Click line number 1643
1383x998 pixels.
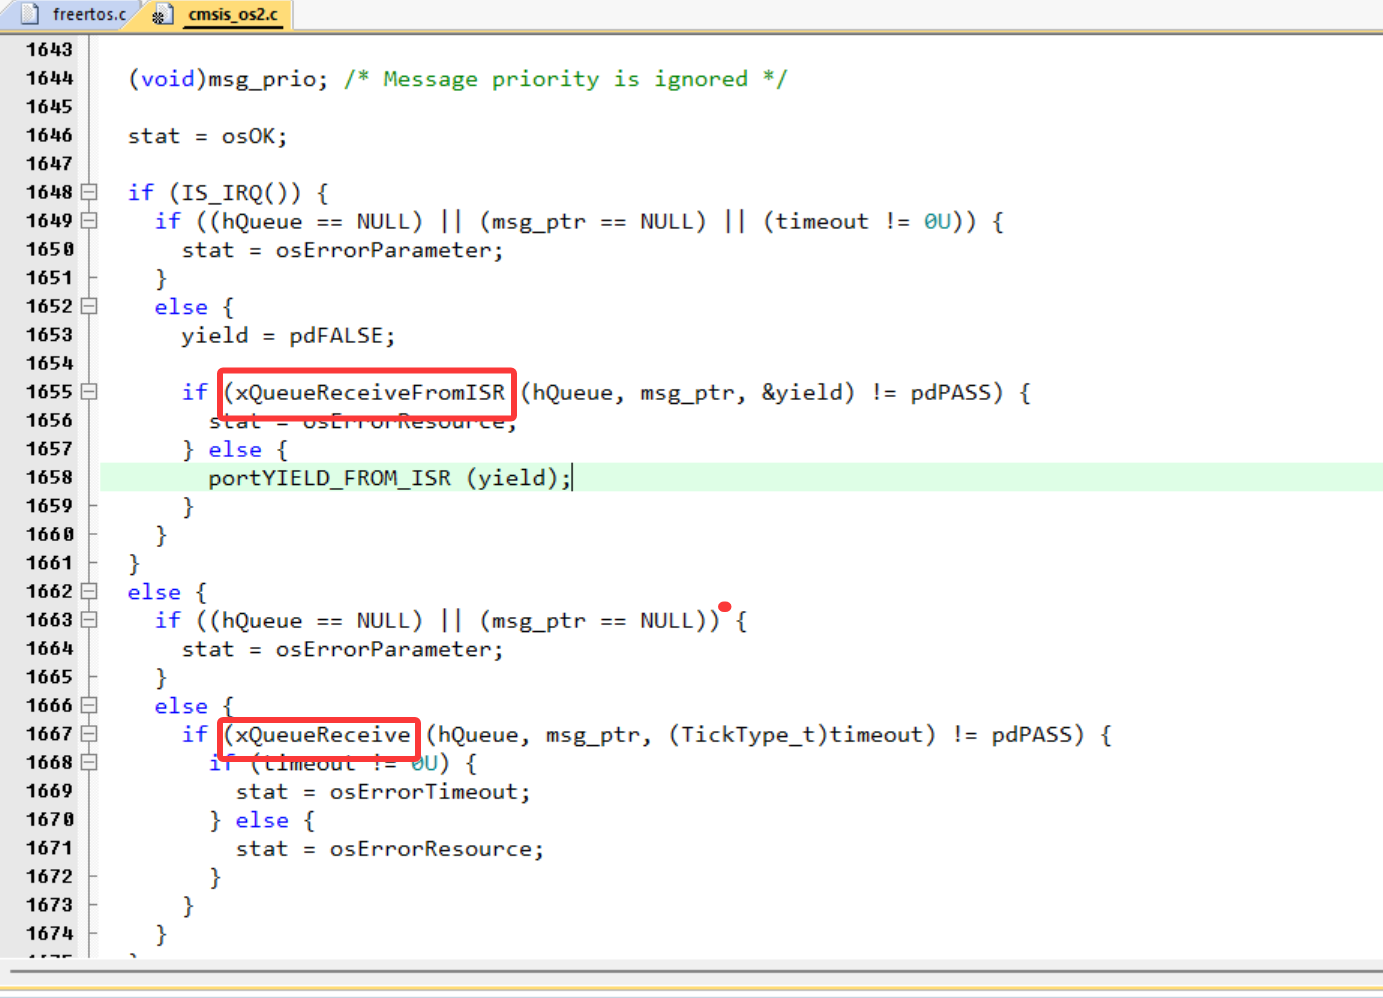[x=50, y=49]
